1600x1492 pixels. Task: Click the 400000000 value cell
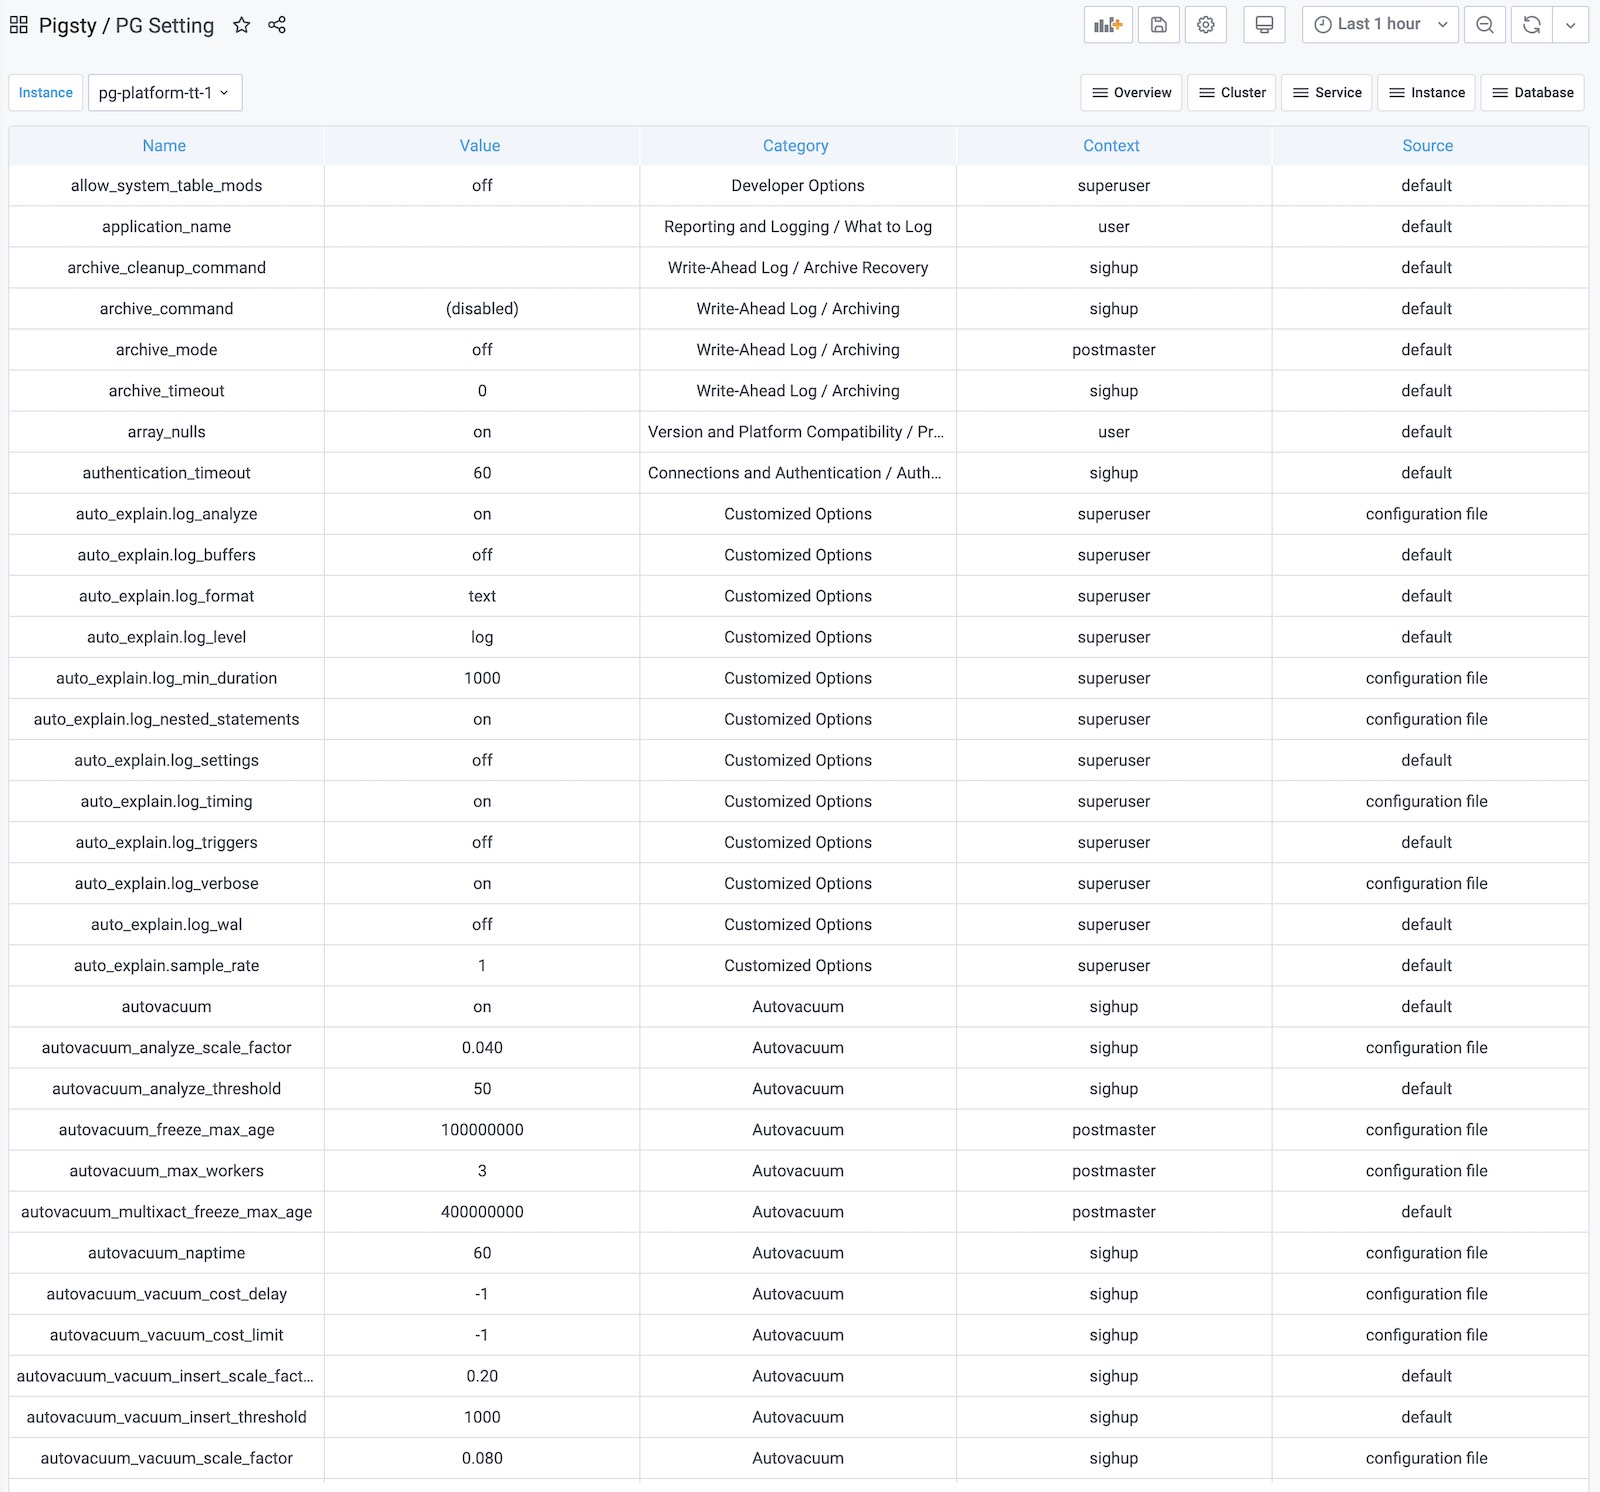tap(482, 1211)
